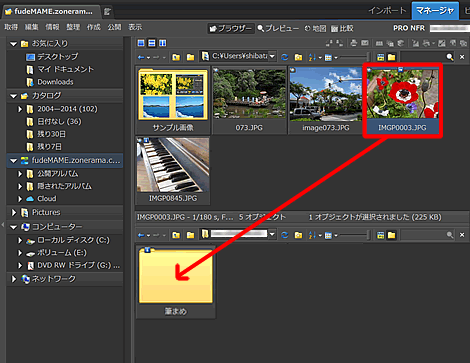Refresh the lower browser pane
The height and width of the screenshot is (363, 470).
(284, 235)
